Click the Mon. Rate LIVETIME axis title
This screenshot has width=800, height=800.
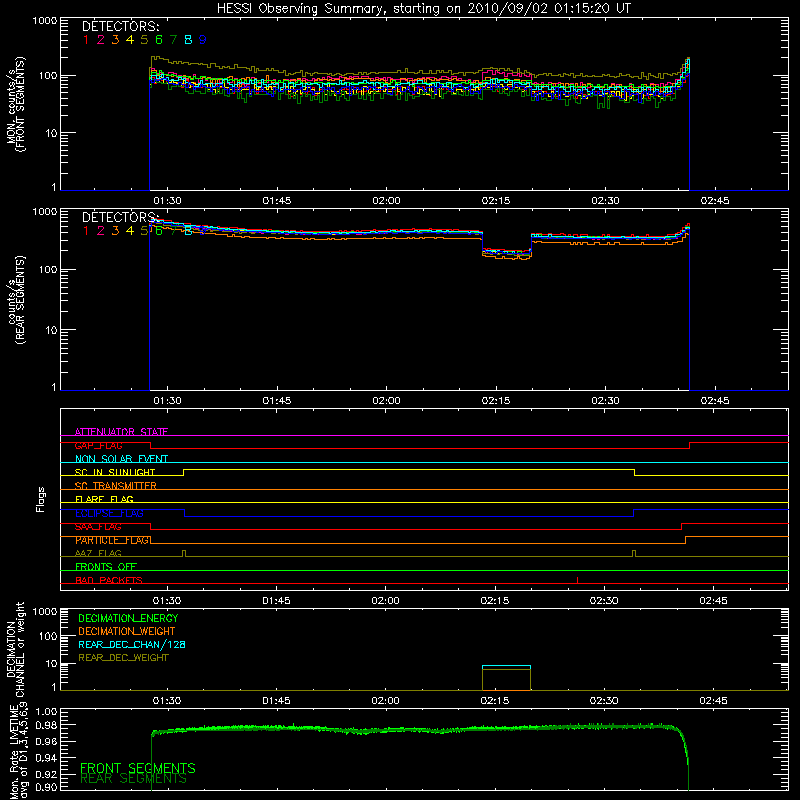19,753
